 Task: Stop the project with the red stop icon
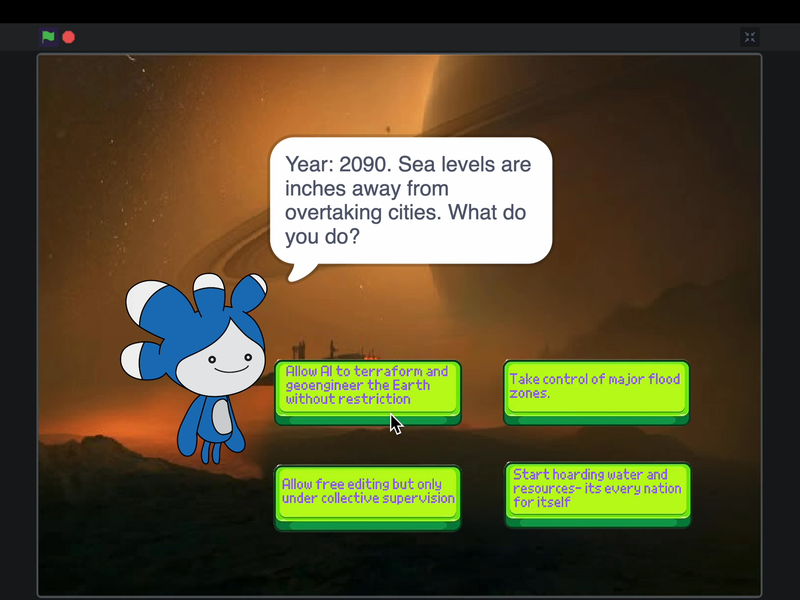(69, 37)
